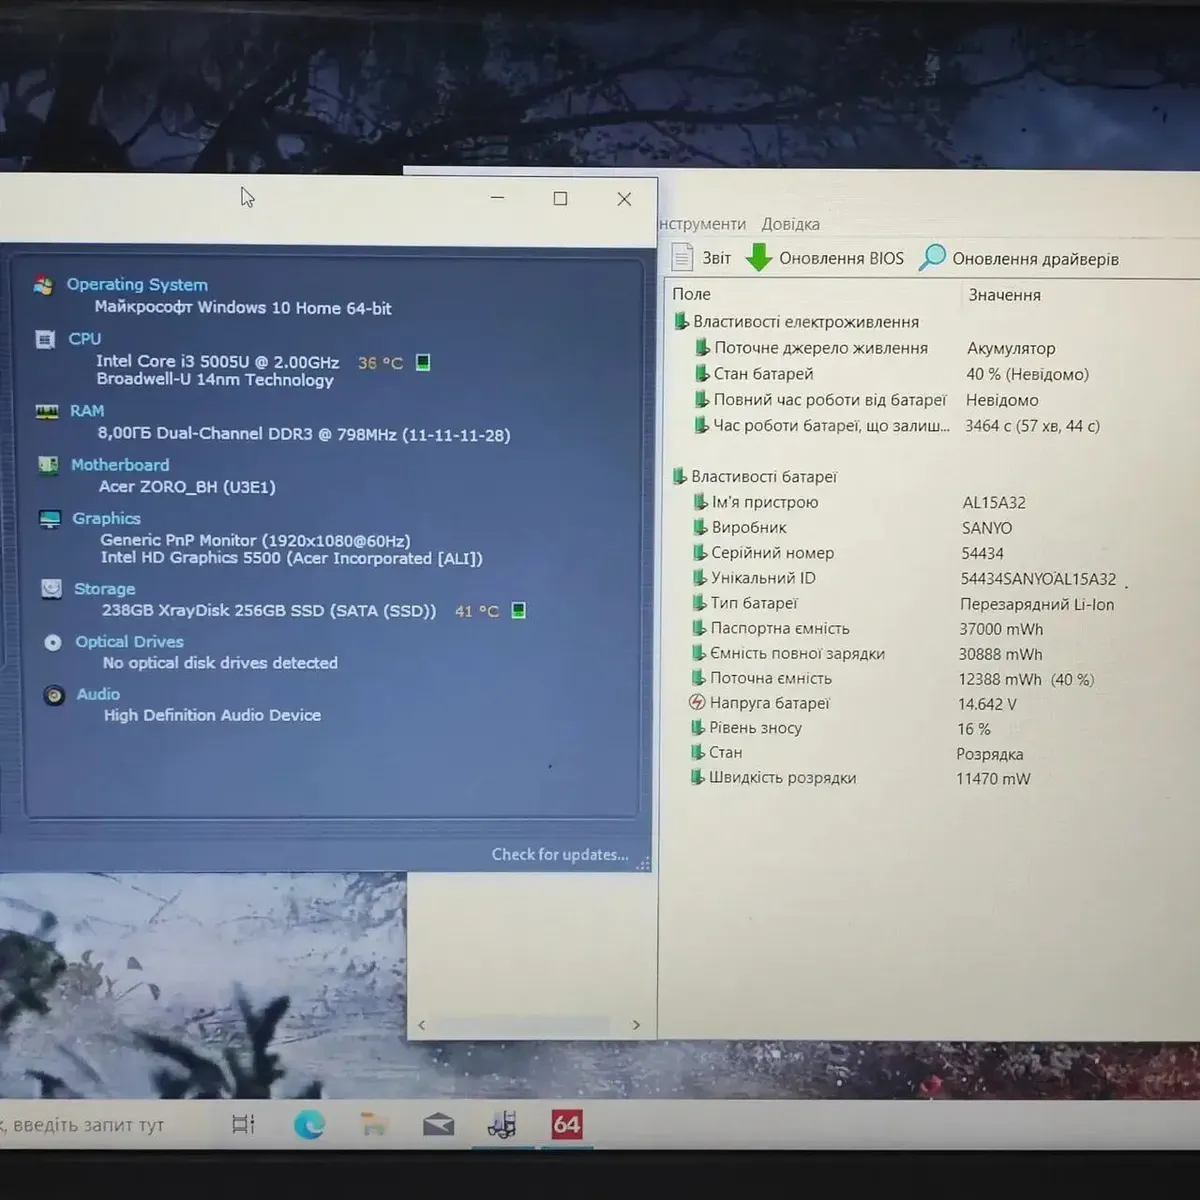Click the horizontal scrollbar right arrow
This screenshot has width=1200, height=1200.
[x=636, y=1025]
